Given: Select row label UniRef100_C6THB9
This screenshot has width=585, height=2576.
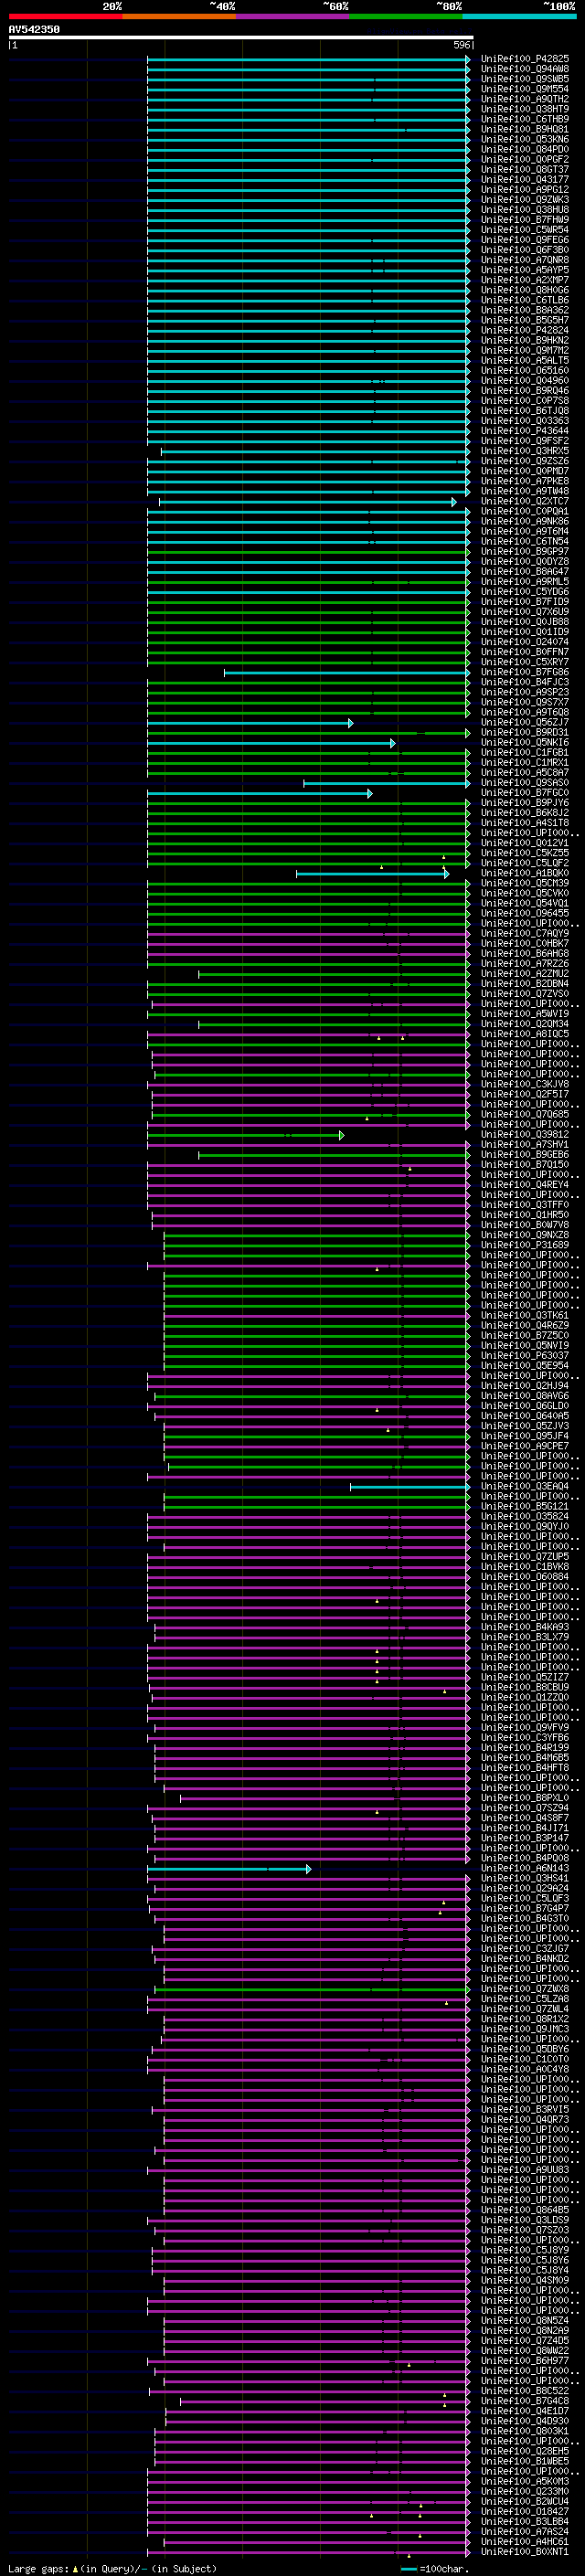Looking at the screenshot, I should point(525,119).
